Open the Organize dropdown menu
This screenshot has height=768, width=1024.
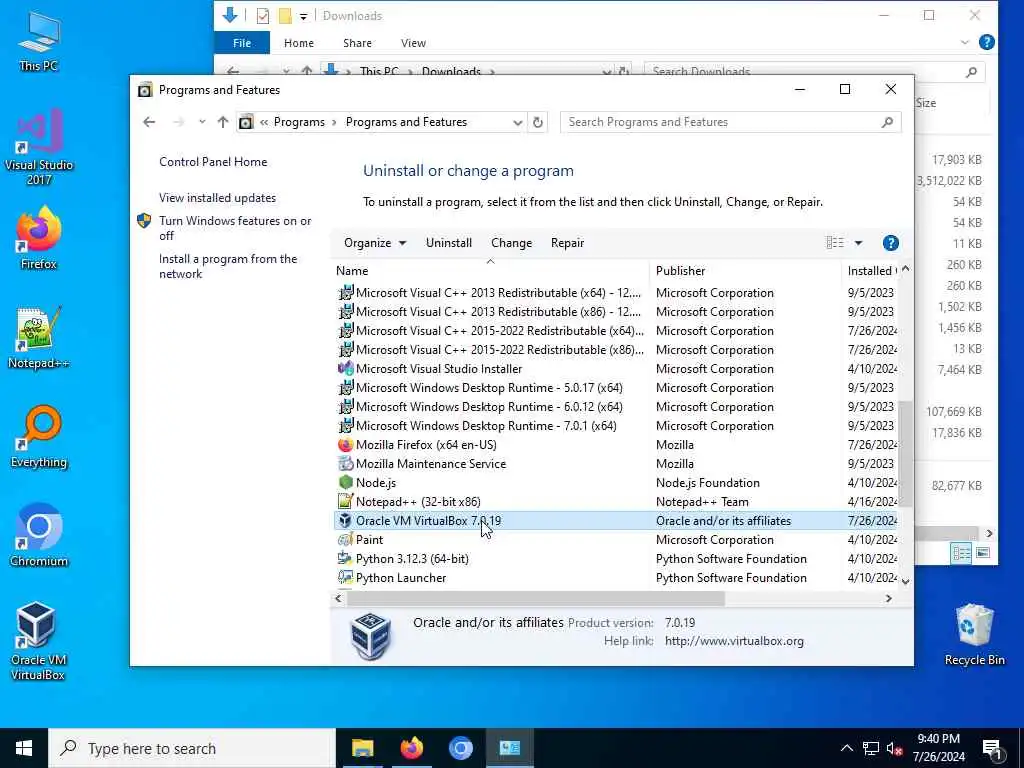point(375,243)
